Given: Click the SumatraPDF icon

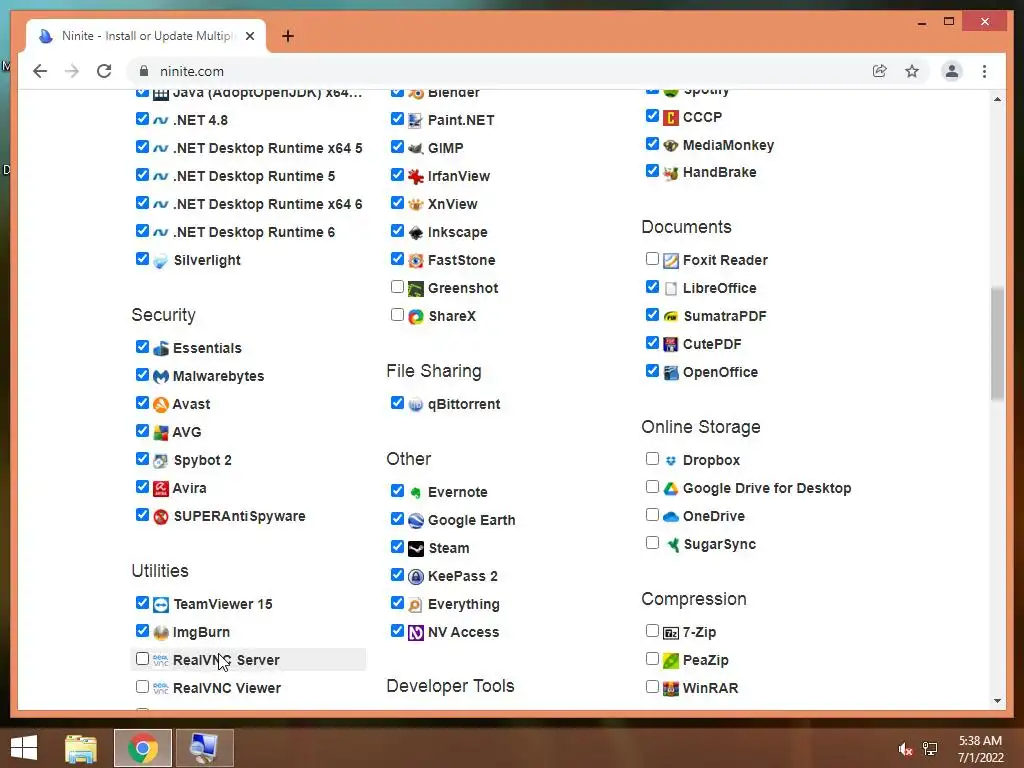Looking at the screenshot, I should point(671,317).
